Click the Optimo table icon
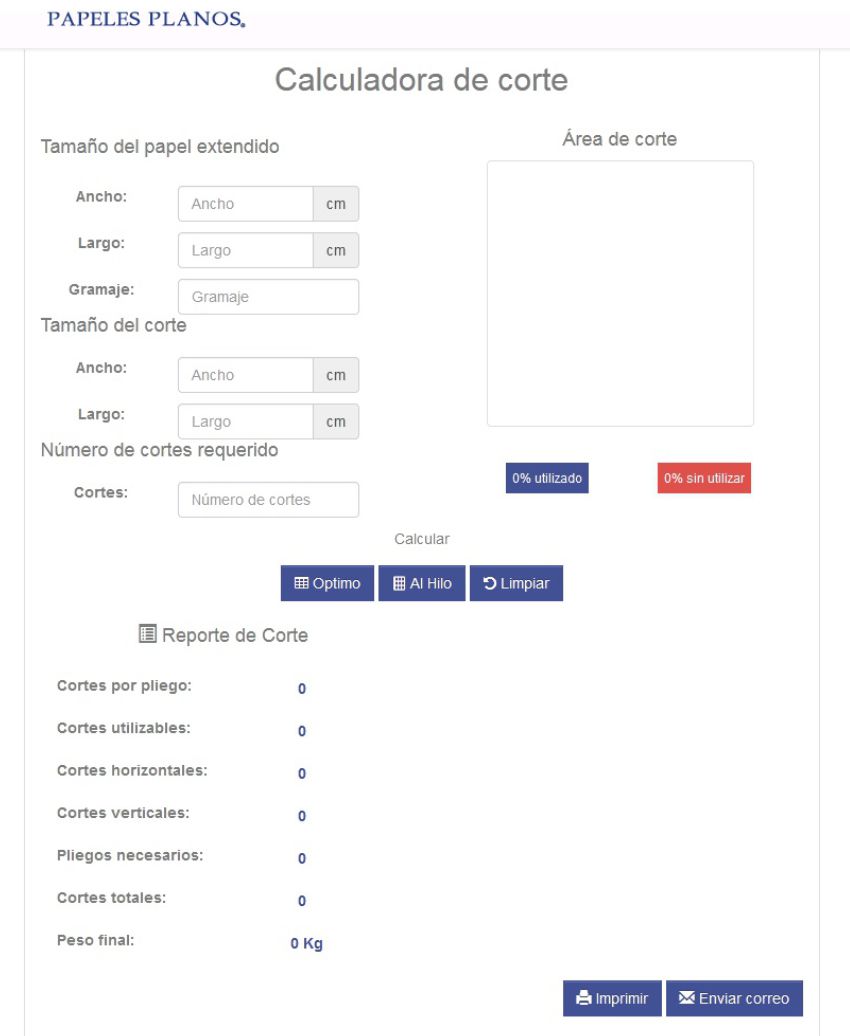 click(301, 583)
